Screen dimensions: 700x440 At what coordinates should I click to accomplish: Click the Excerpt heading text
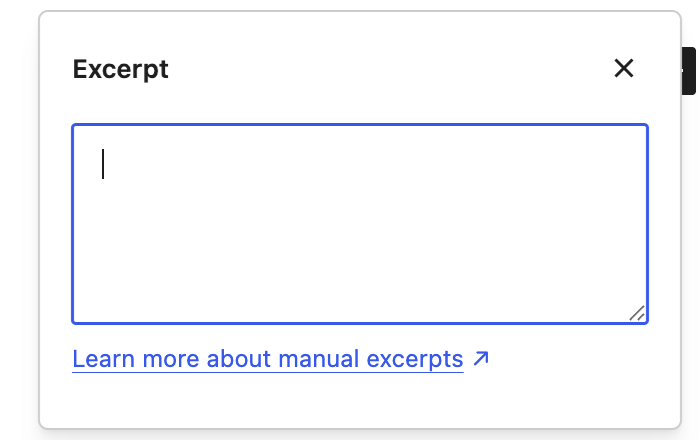(x=121, y=69)
